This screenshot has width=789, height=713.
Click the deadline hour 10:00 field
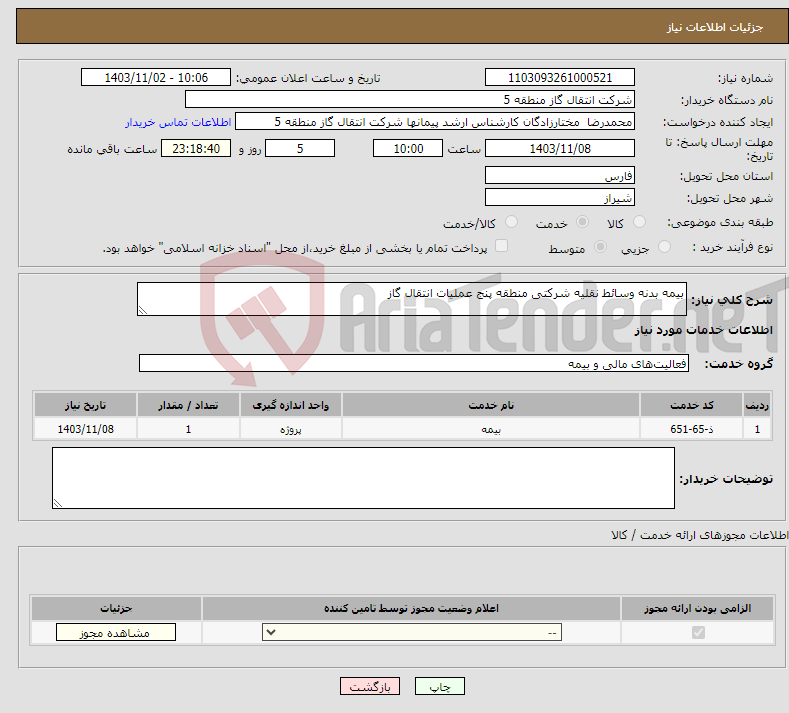pos(408,148)
